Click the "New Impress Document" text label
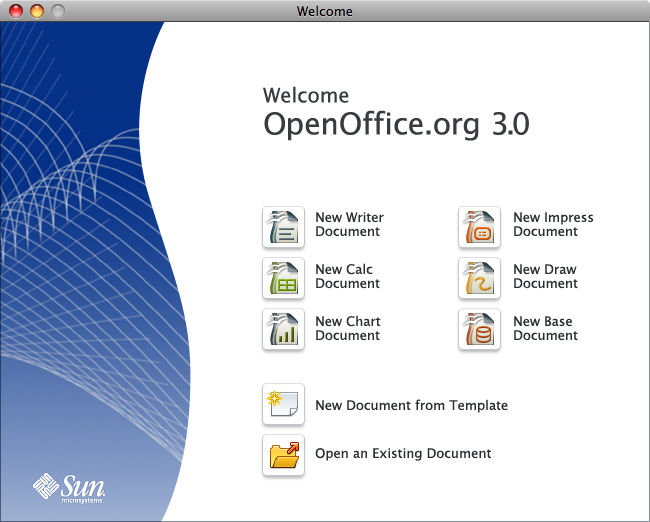The width and height of the screenshot is (650, 522). 553,225
